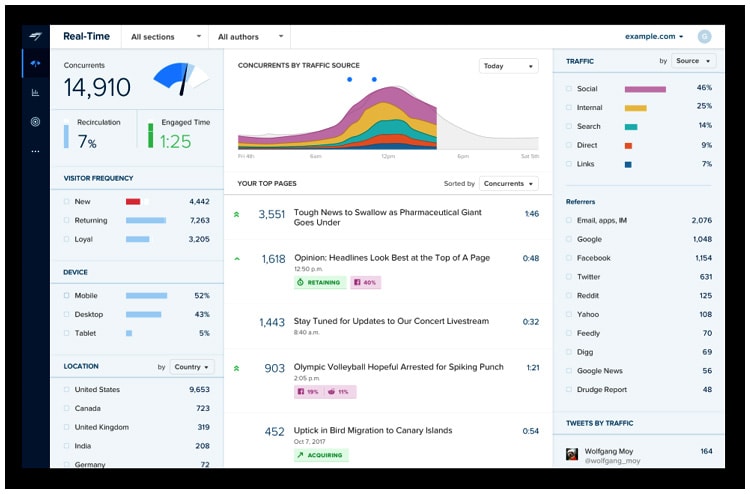750x494 pixels.
Task: Open Stay Tuned for Updates article
Action: (x=391, y=321)
